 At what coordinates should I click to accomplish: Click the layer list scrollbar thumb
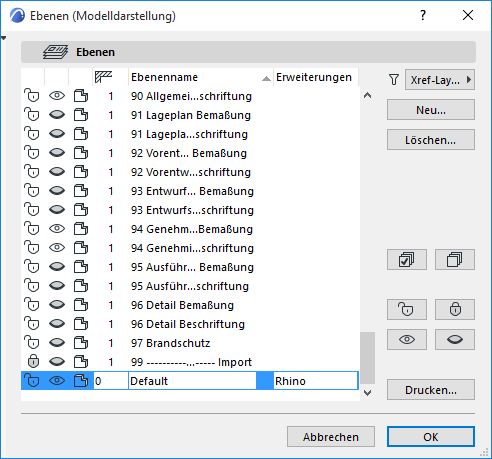tap(368, 358)
